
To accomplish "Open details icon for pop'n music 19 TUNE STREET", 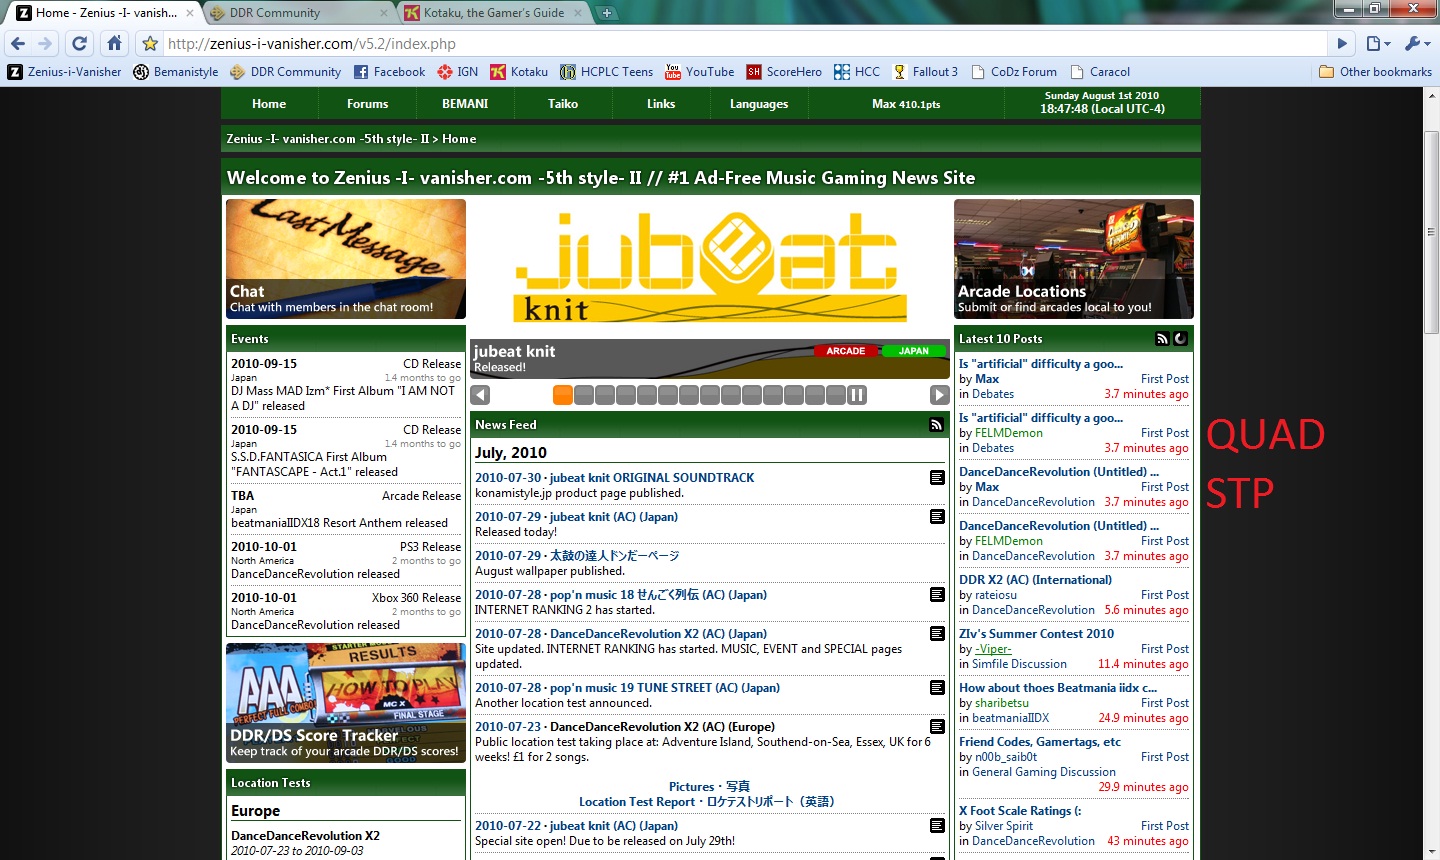I will click(x=937, y=688).
